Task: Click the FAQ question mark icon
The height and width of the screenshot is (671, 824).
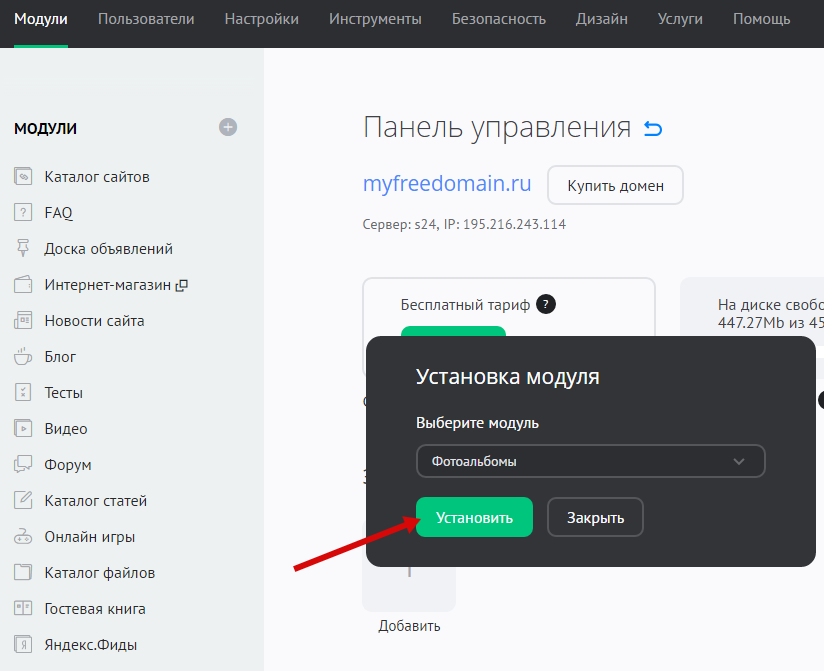Action: click(x=23, y=213)
